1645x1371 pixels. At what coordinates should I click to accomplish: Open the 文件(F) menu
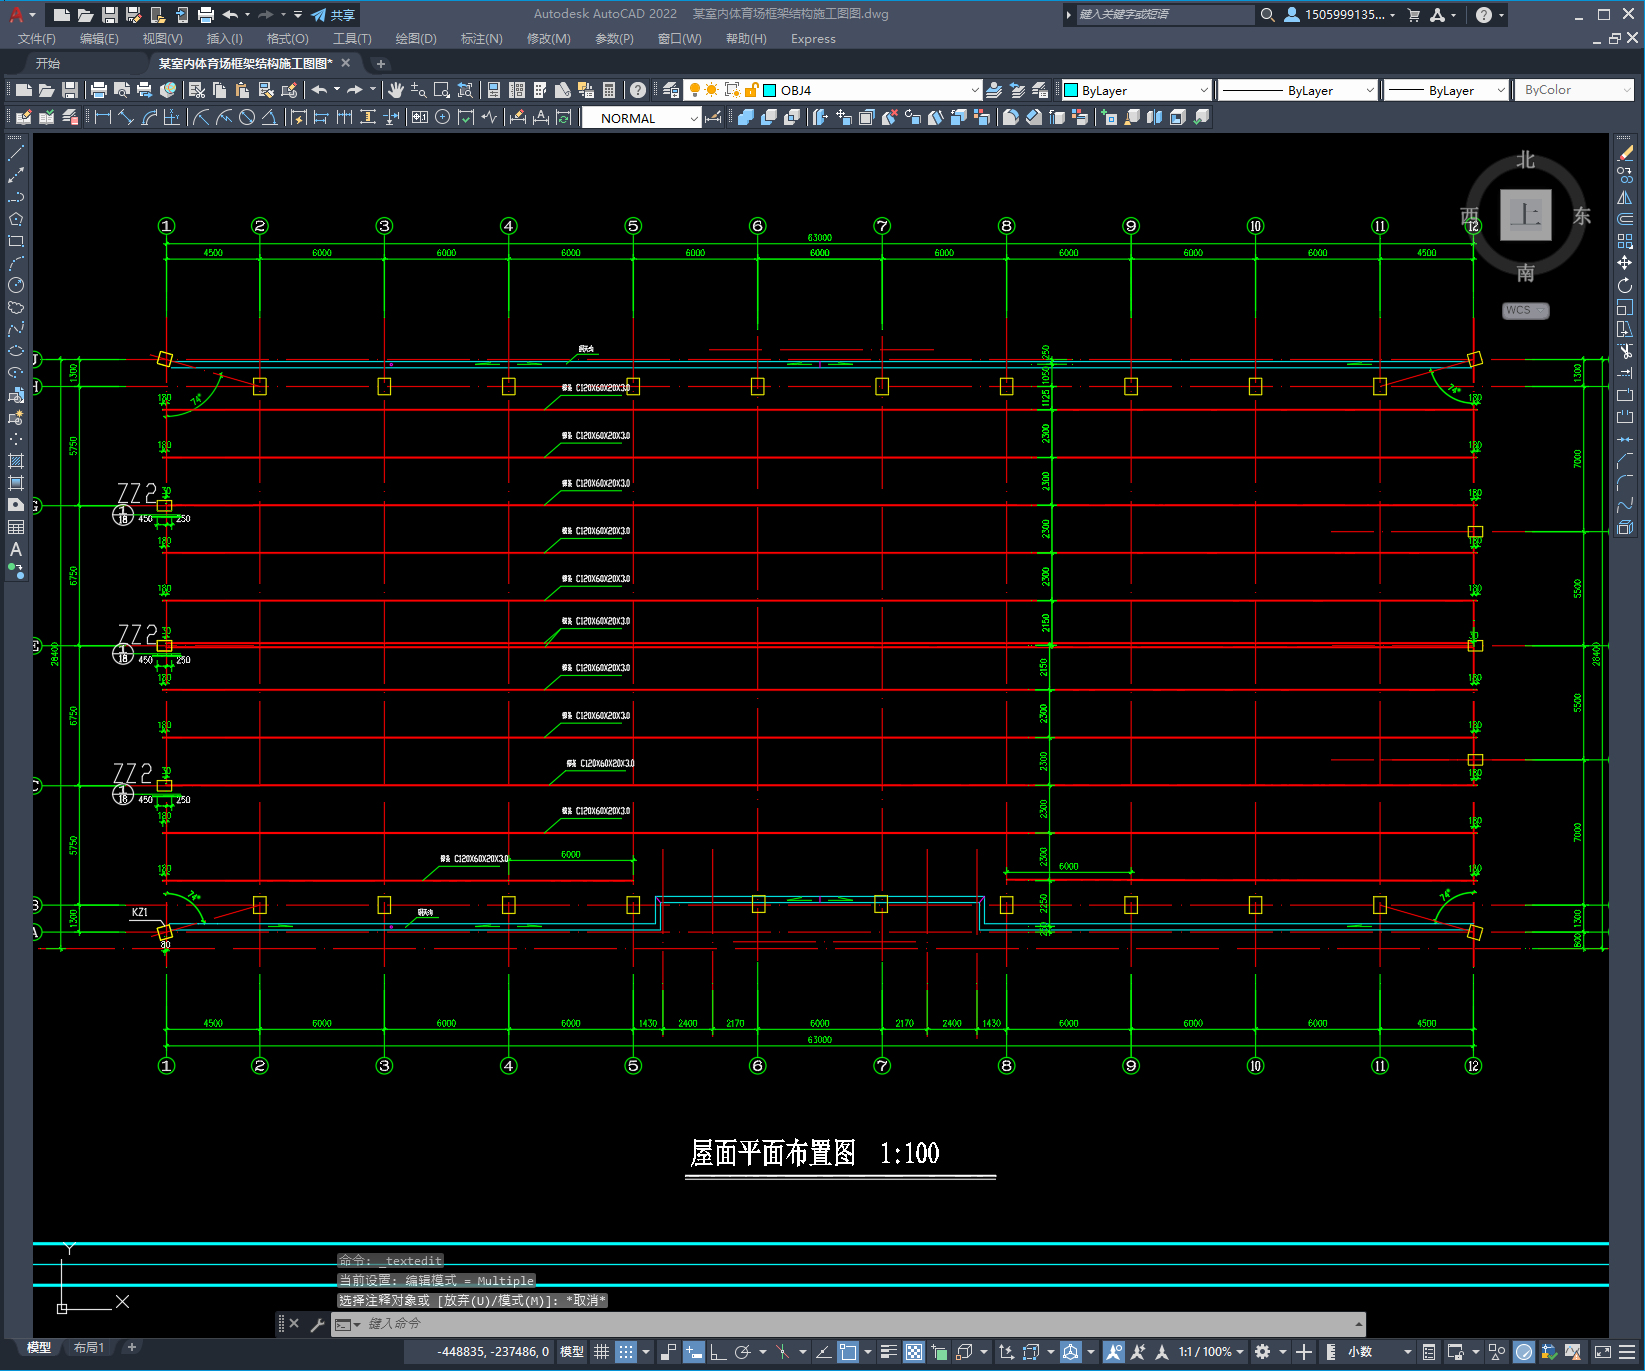tap(37, 39)
